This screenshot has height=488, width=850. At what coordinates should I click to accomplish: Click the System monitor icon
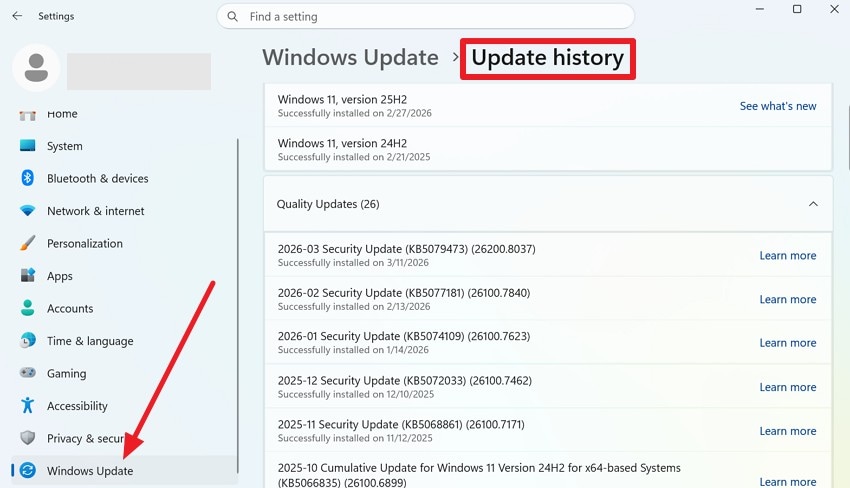coord(28,145)
